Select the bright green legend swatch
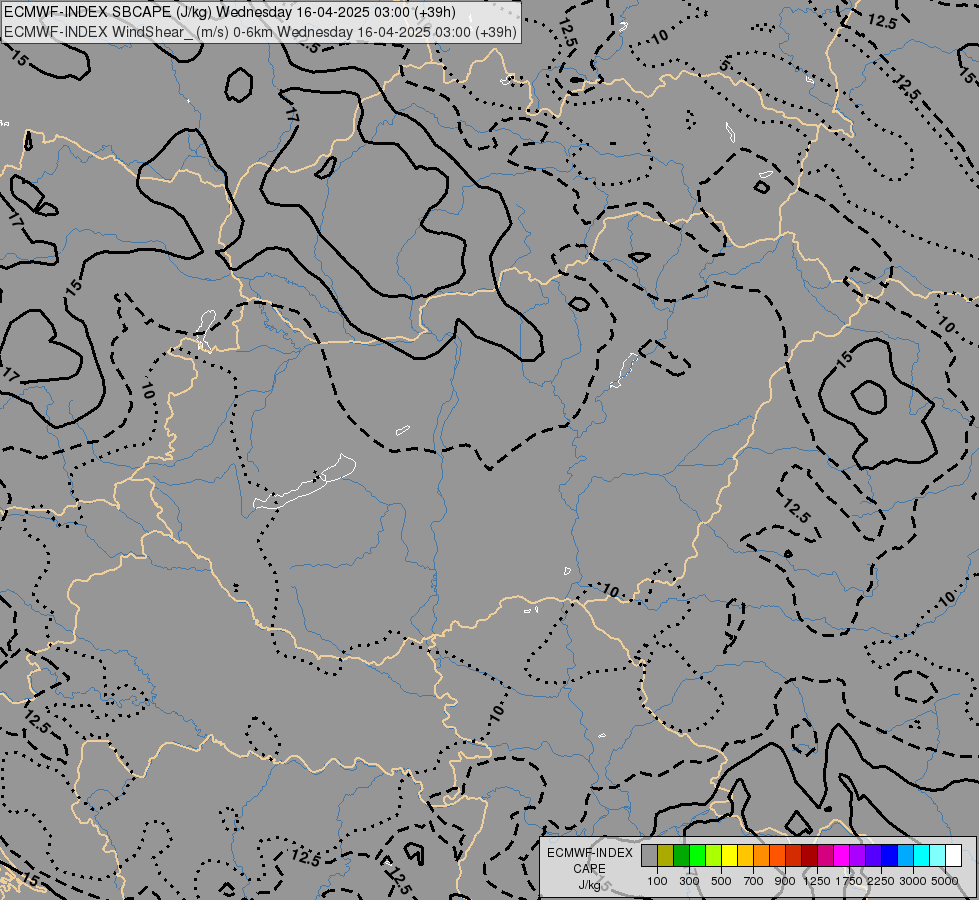The width and height of the screenshot is (979, 900). [697, 856]
